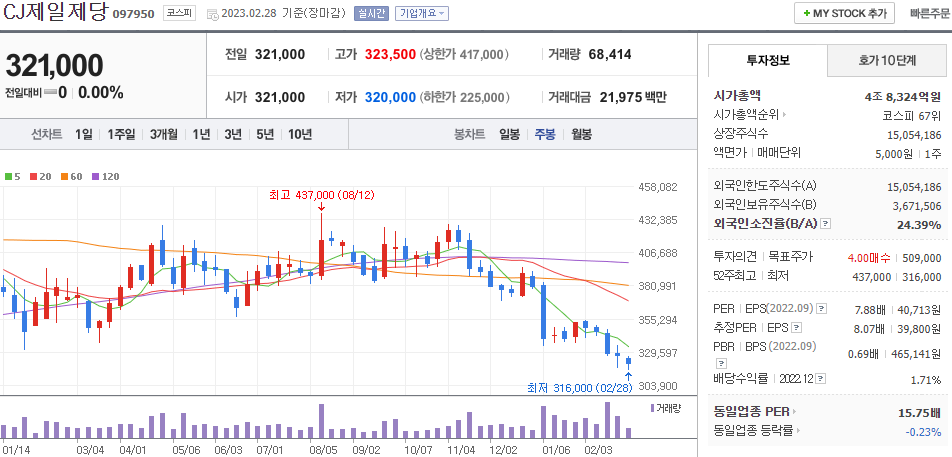Click the 저가 value 320,000
This screenshot has width=952, height=457.
click(390, 97)
